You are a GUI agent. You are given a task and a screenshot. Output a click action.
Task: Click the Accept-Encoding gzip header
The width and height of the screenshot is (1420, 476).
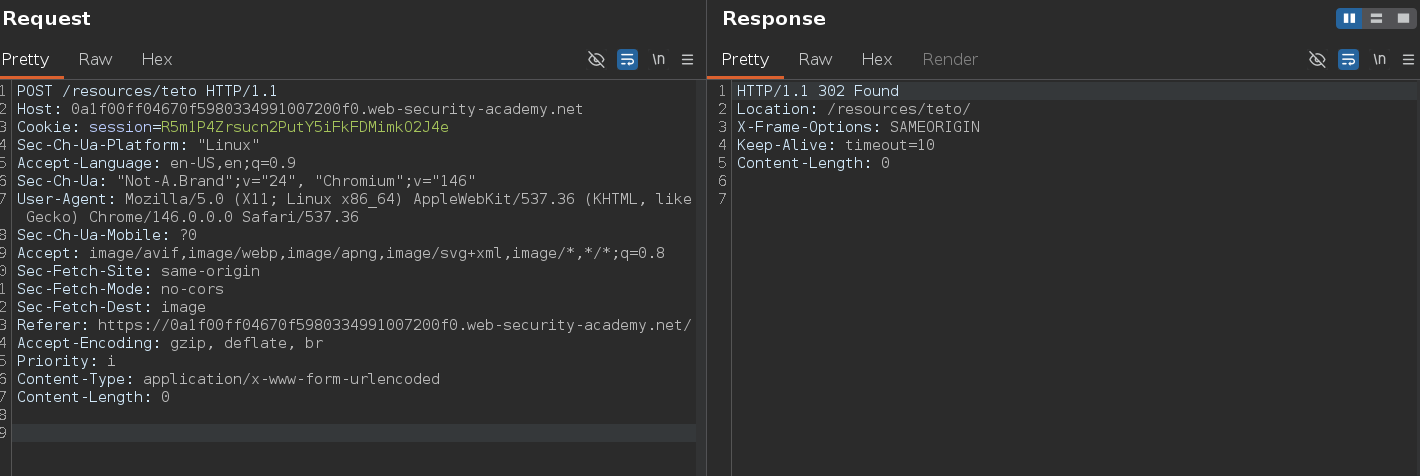click(x=170, y=343)
